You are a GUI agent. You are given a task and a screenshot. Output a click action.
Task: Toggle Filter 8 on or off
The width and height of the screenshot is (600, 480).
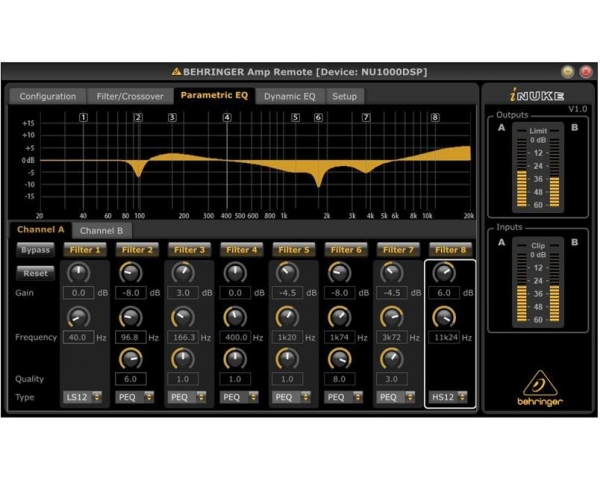[x=450, y=250]
